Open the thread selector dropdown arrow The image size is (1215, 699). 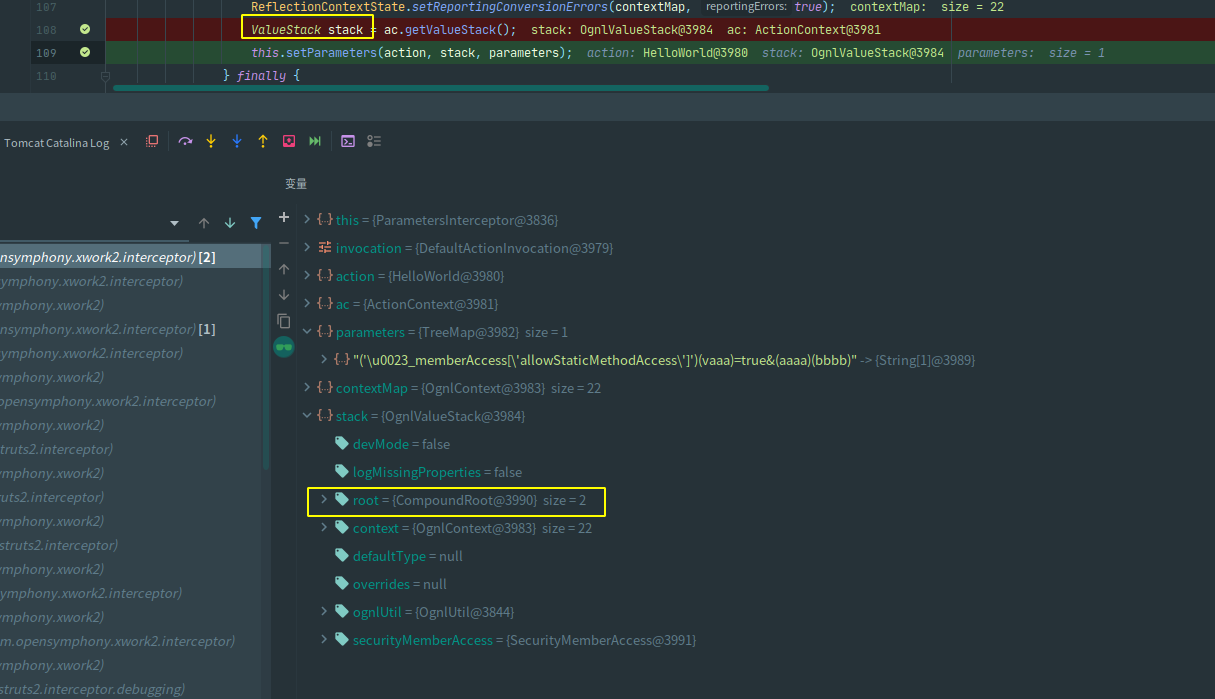[x=174, y=223]
